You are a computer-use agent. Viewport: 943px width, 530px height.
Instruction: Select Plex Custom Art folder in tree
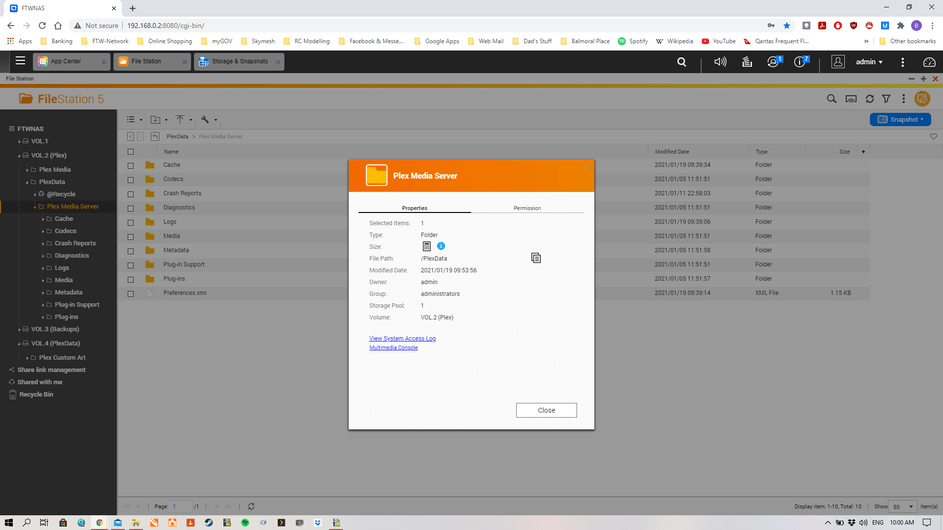[x=62, y=357]
